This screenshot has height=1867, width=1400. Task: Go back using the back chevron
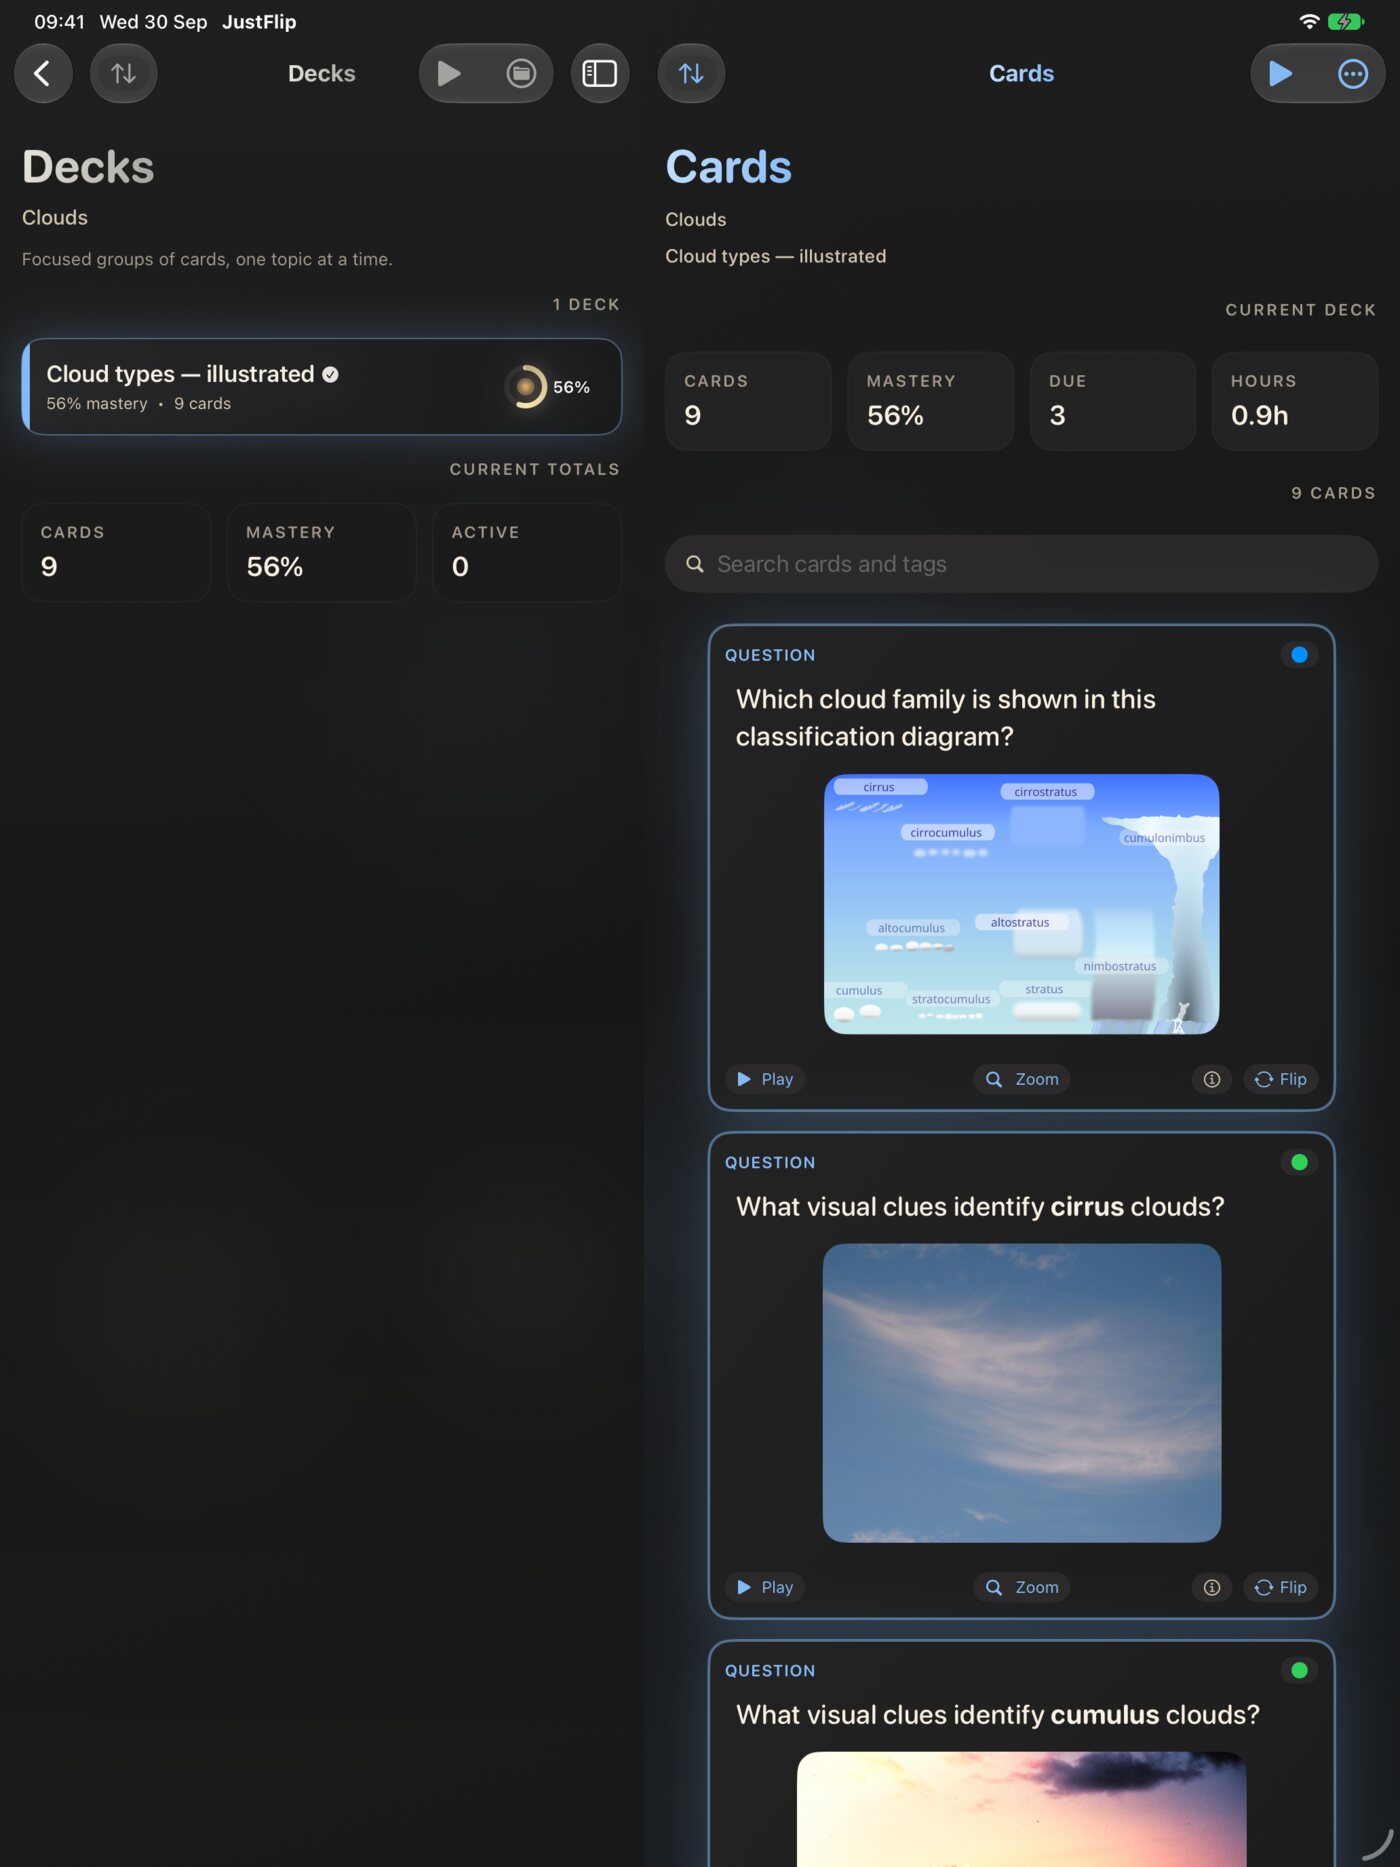pyautogui.click(x=43, y=73)
